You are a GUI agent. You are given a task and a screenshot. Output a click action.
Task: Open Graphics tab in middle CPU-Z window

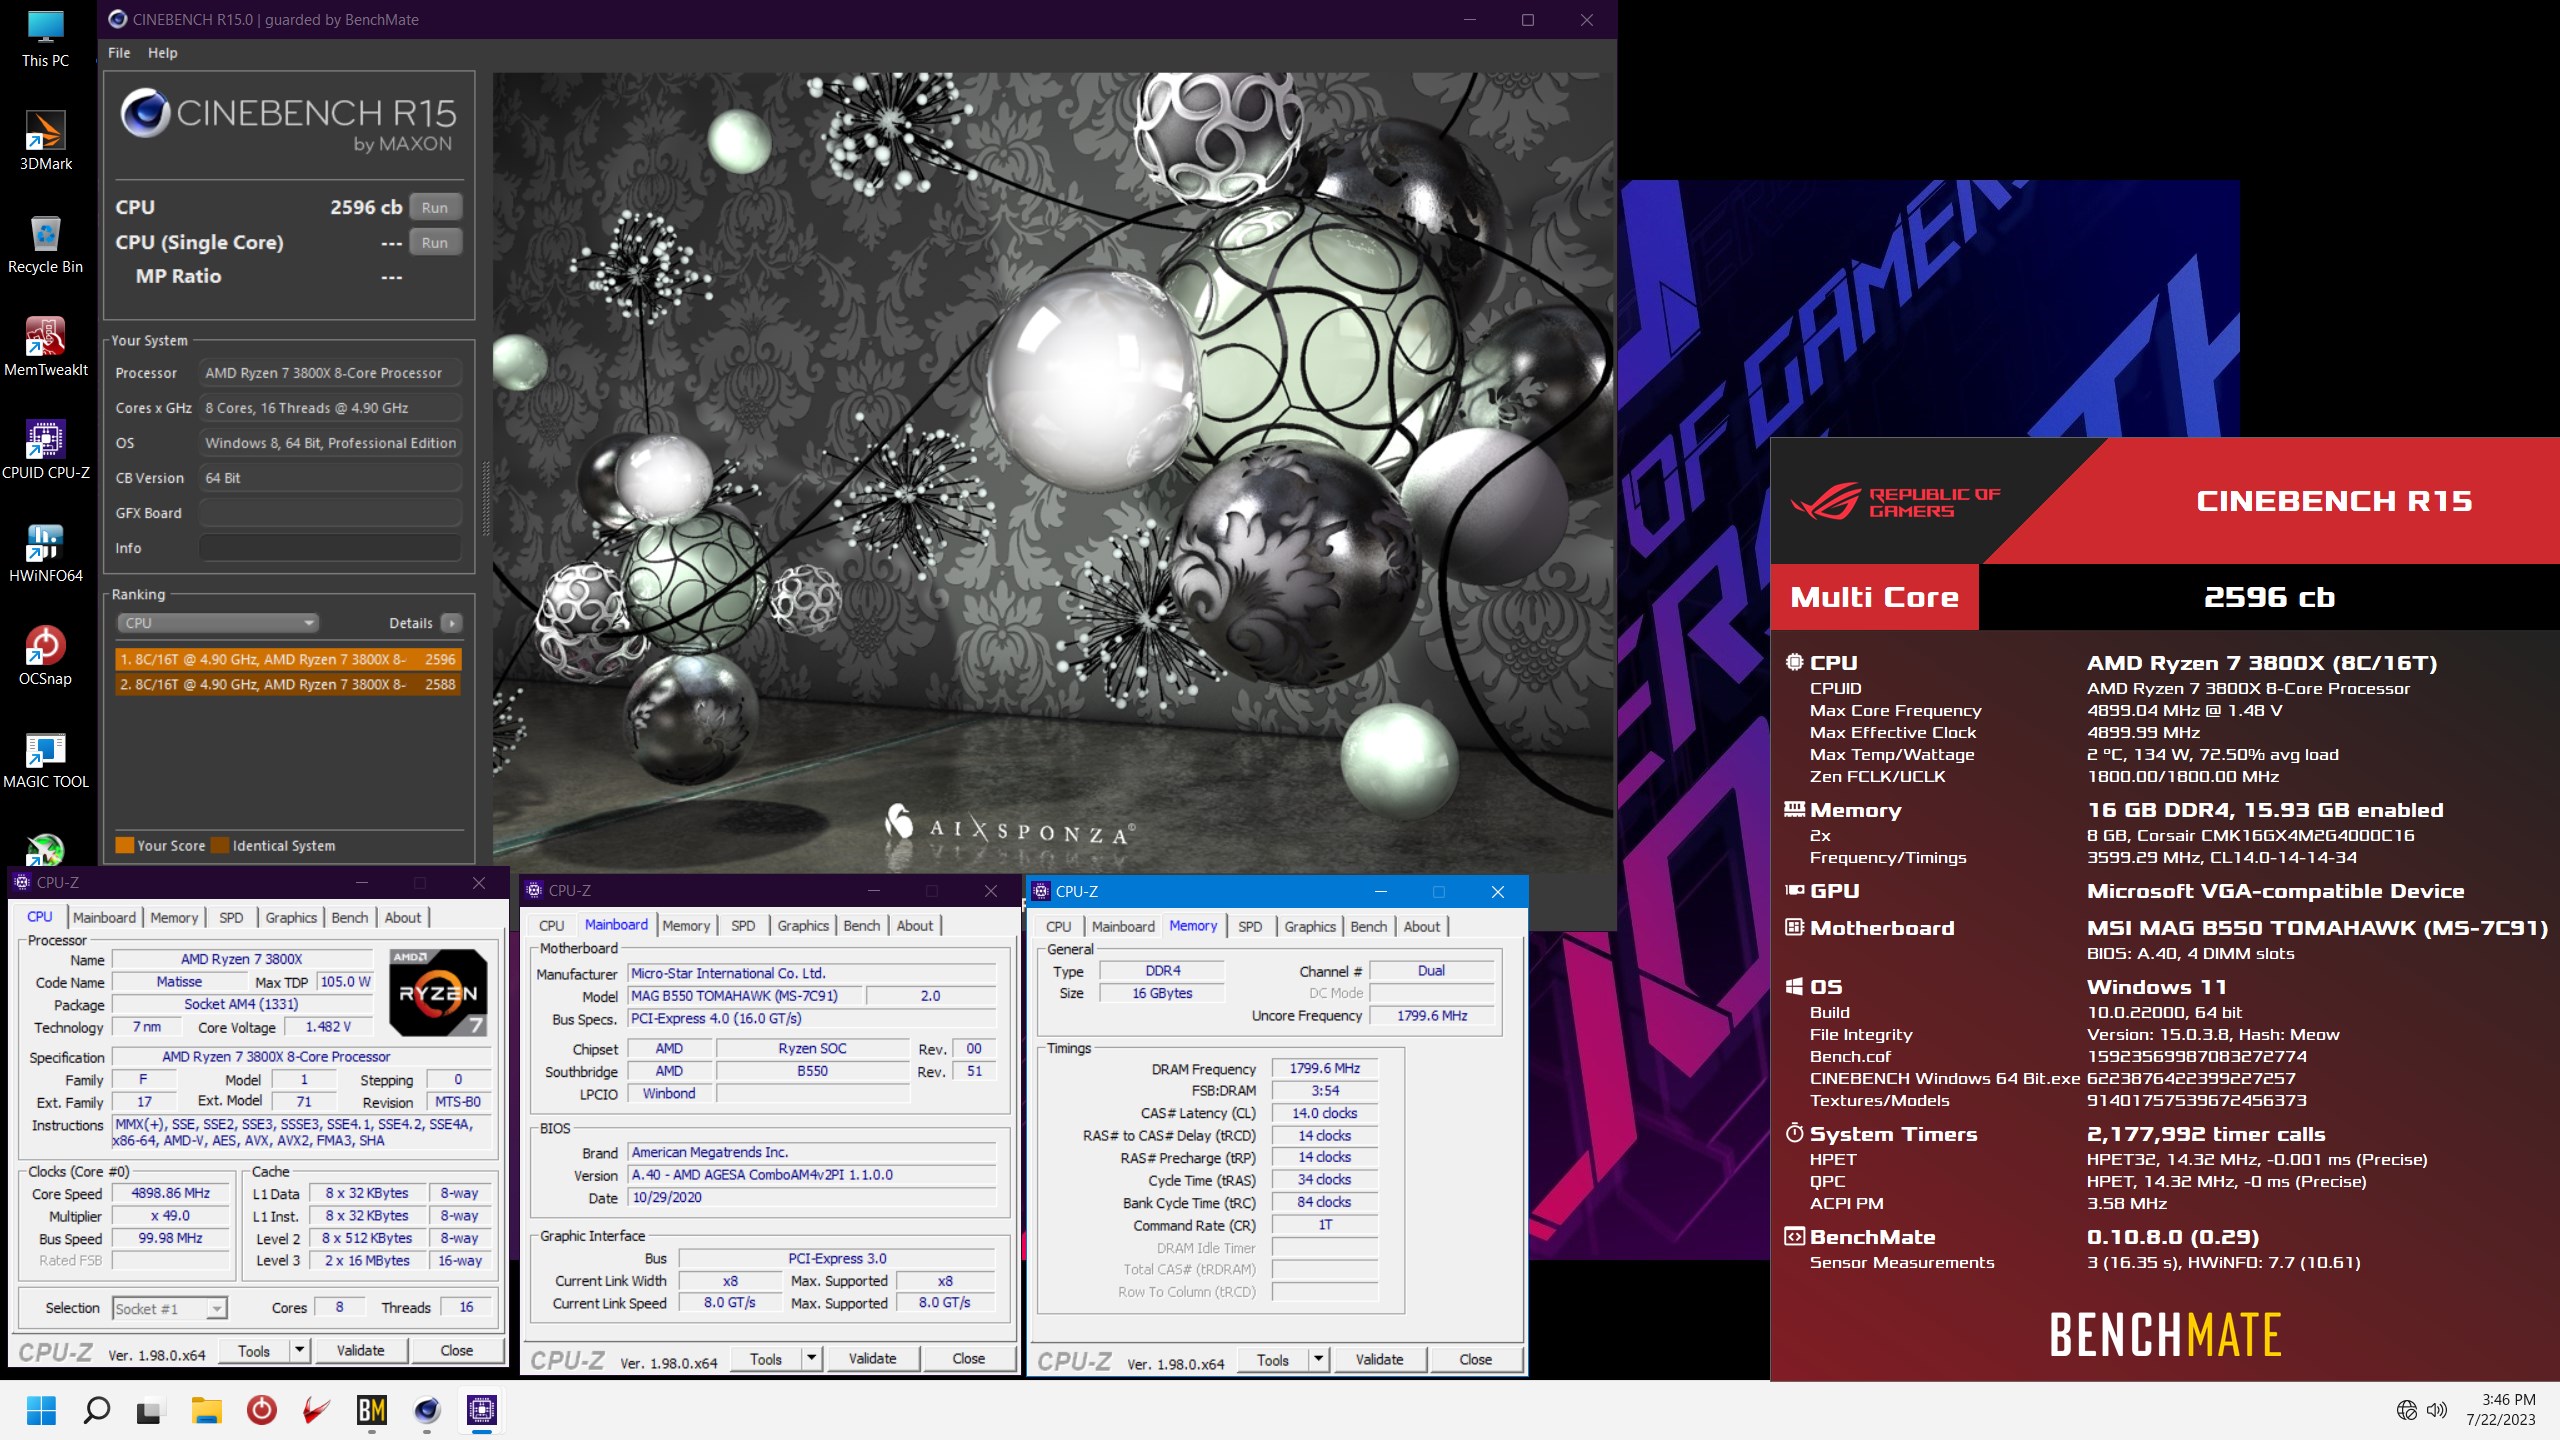pos(803,926)
